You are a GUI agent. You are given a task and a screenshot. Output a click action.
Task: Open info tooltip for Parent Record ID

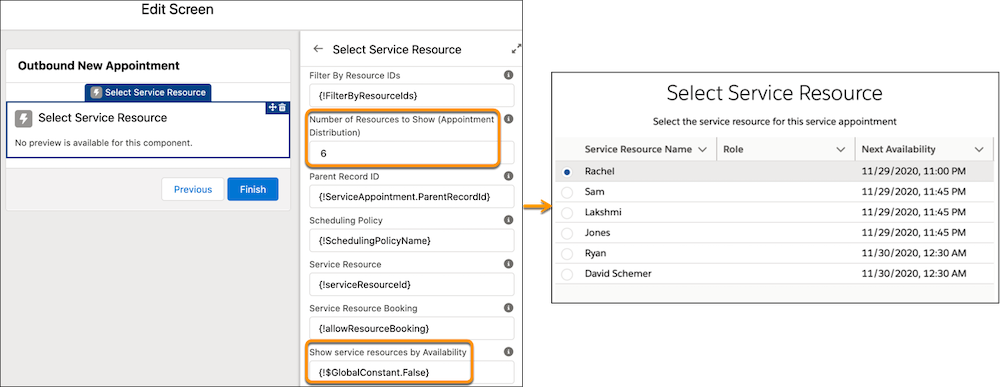tap(508, 176)
